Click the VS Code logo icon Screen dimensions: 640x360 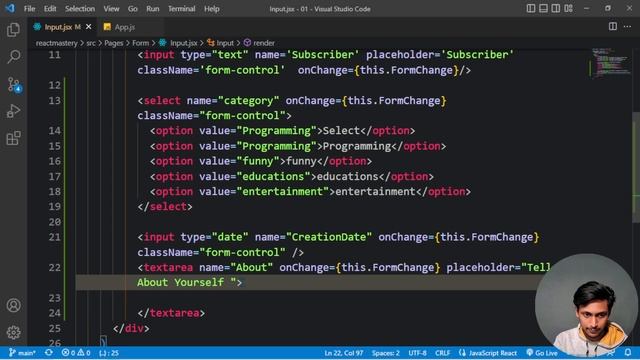10,8
